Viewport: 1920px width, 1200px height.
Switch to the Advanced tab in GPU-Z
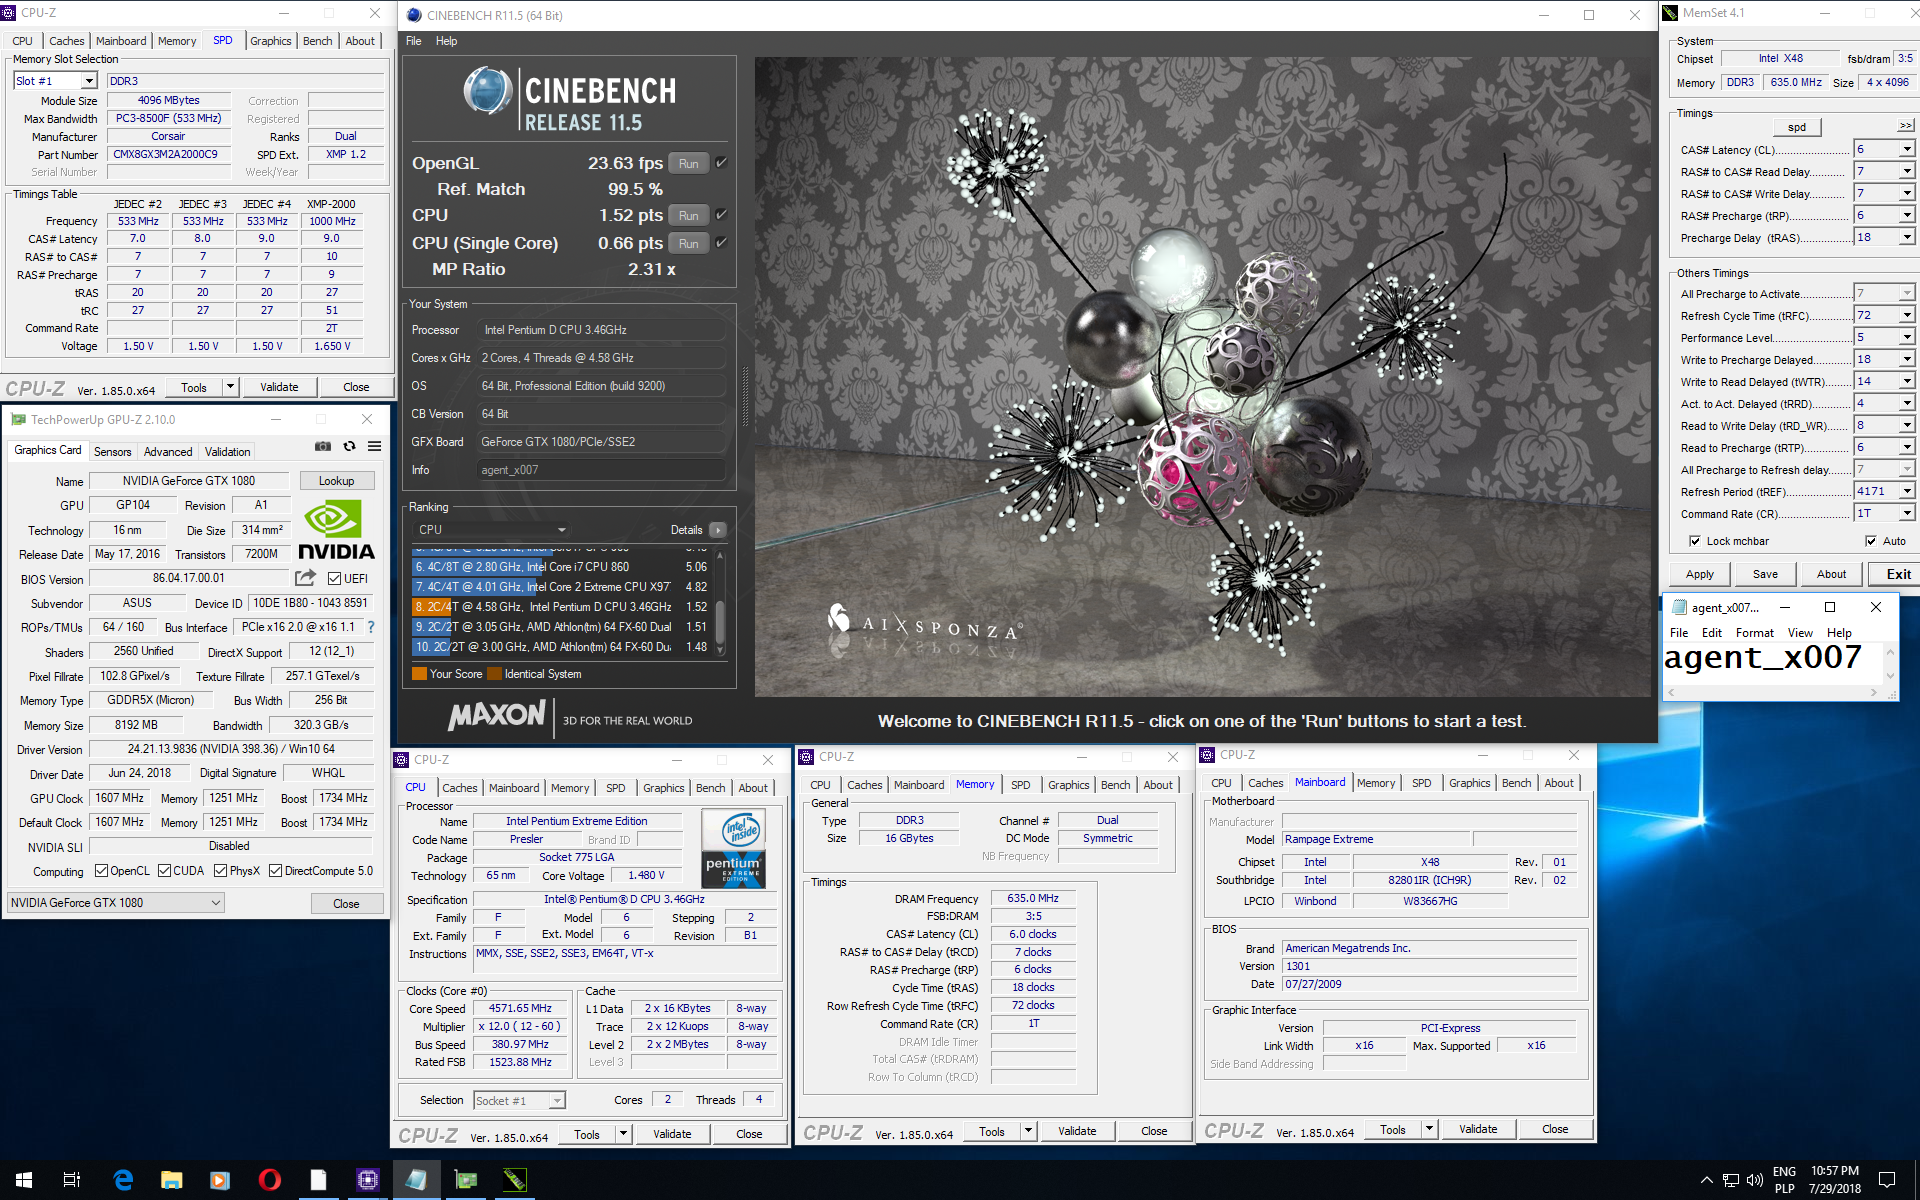pyautogui.click(x=167, y=452)
